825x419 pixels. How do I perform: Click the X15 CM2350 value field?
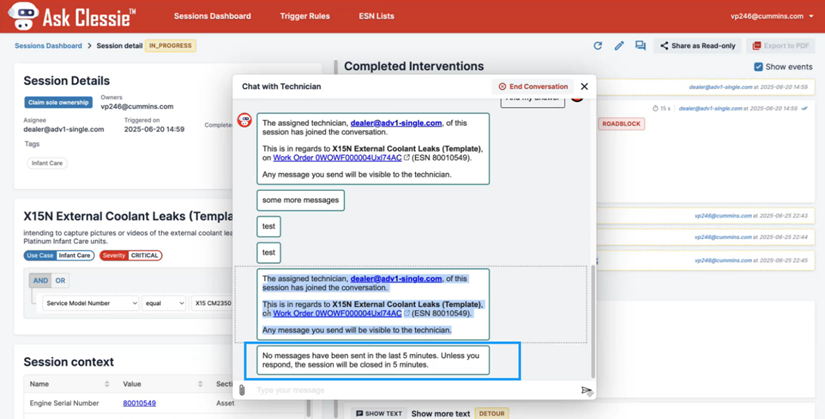point(212,303)
